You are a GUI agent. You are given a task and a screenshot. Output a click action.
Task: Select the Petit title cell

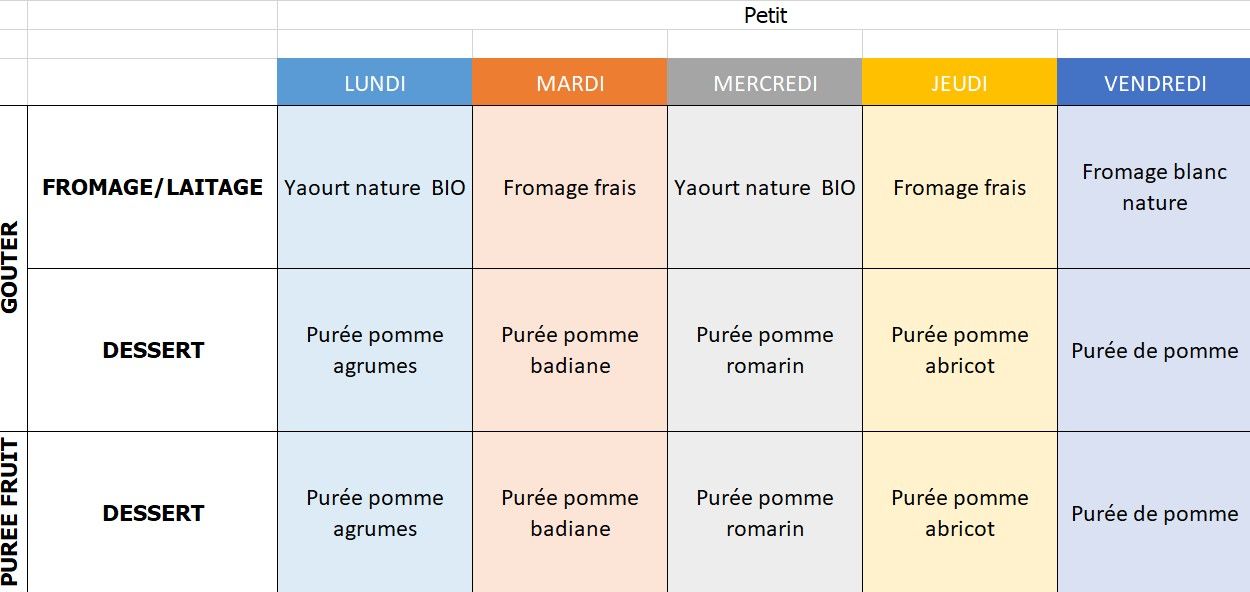pyautogui.click(x=765, y=15)
